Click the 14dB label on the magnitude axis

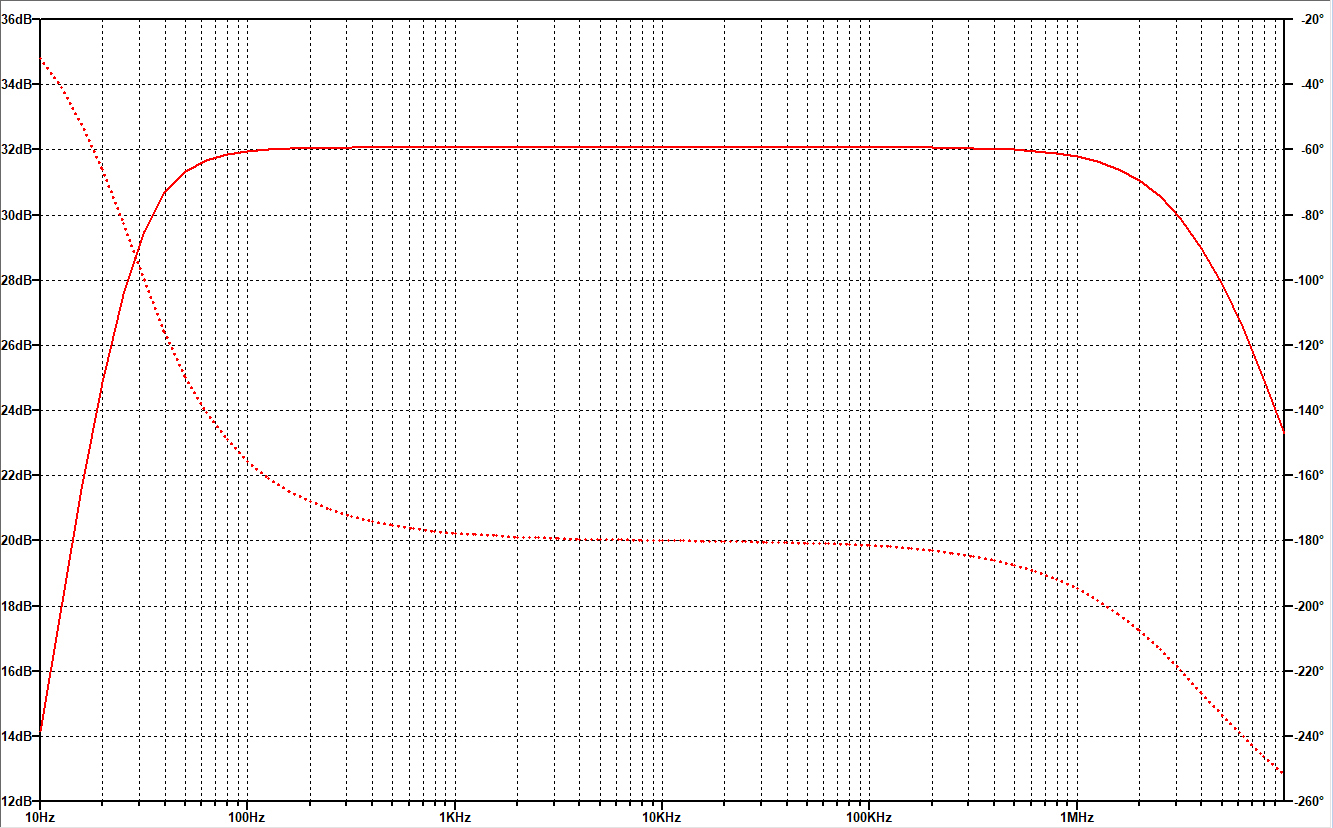coord(17,736)
